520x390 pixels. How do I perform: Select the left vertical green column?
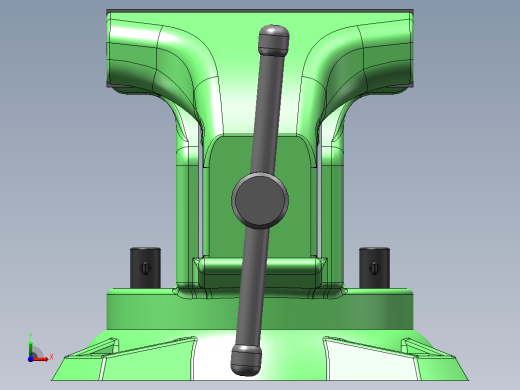187,217
